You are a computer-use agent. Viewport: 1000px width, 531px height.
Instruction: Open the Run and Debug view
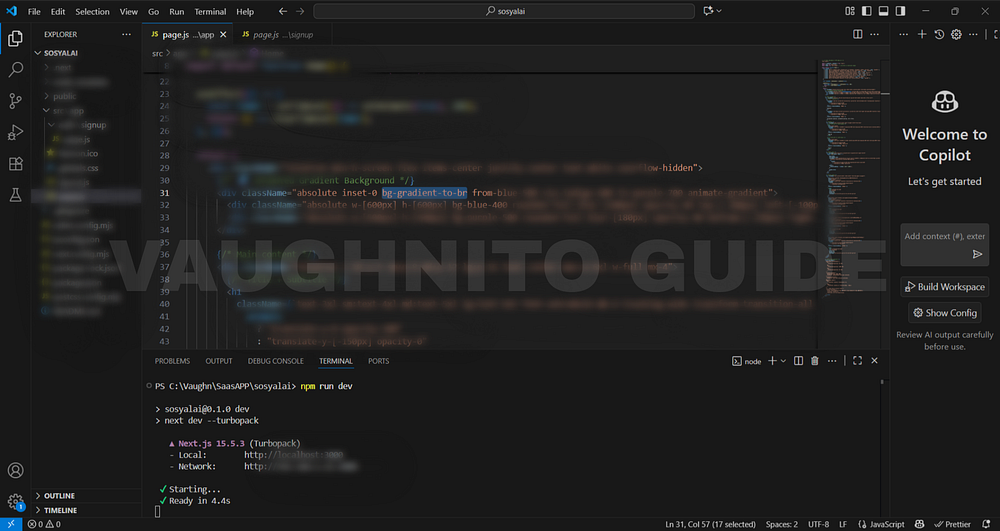[15, 132]
